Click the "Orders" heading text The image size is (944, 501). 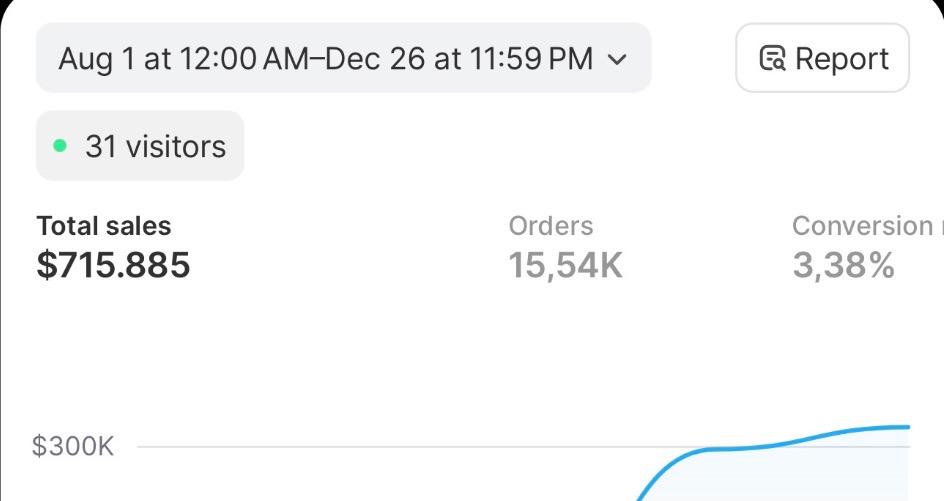tap(551, 226)
